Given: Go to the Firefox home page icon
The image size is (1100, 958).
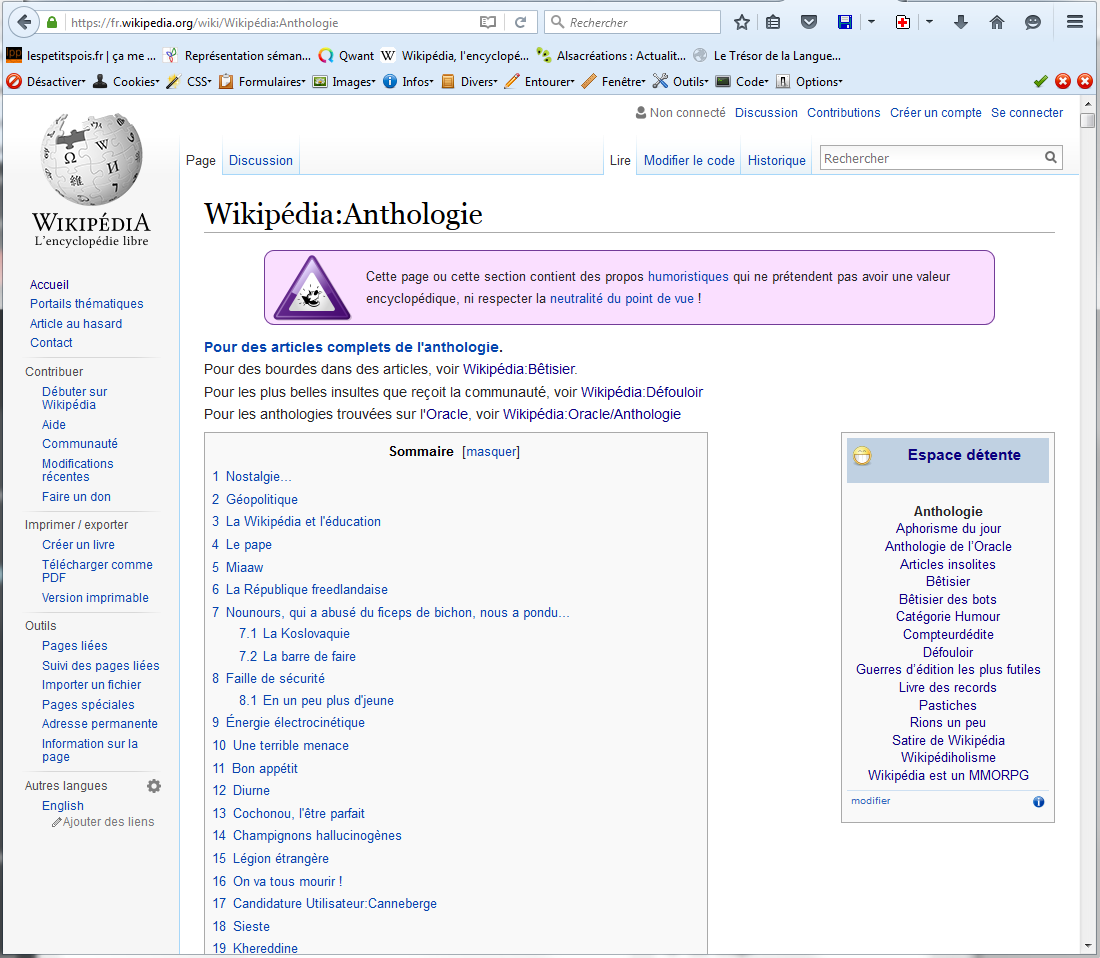Looking at the screenshot, I should (997, 22).
